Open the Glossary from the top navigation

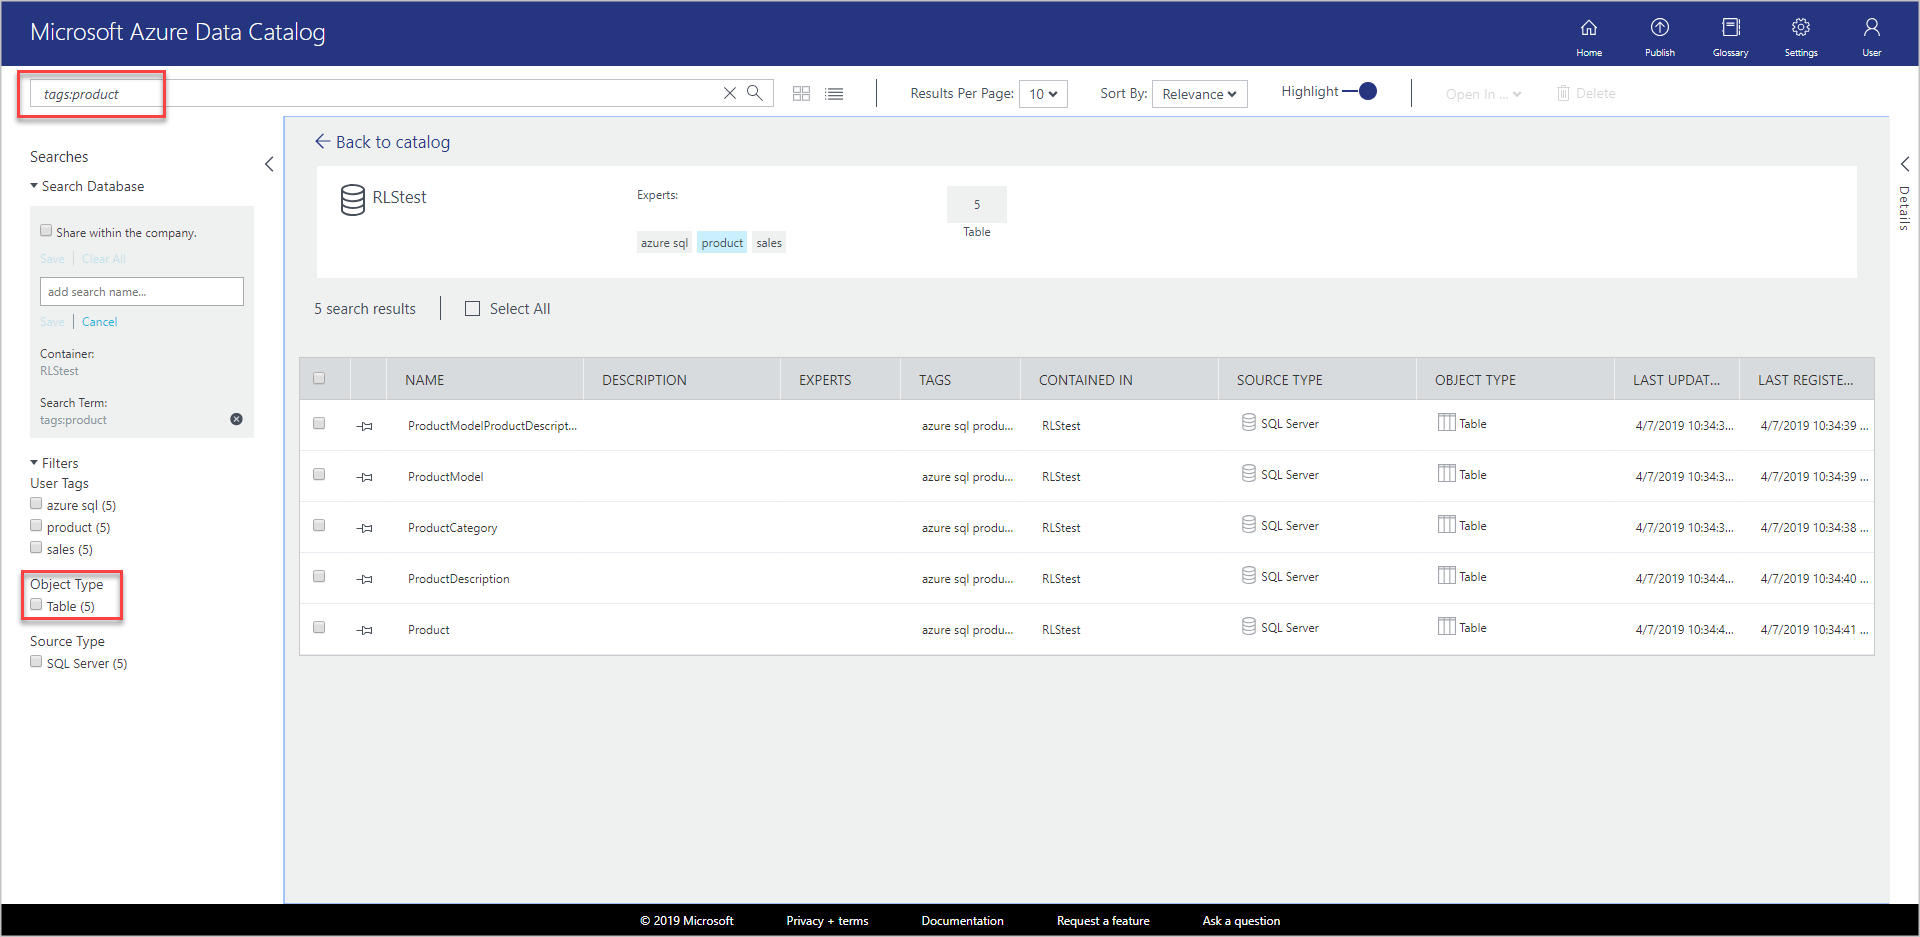[x=1730, y=33]
